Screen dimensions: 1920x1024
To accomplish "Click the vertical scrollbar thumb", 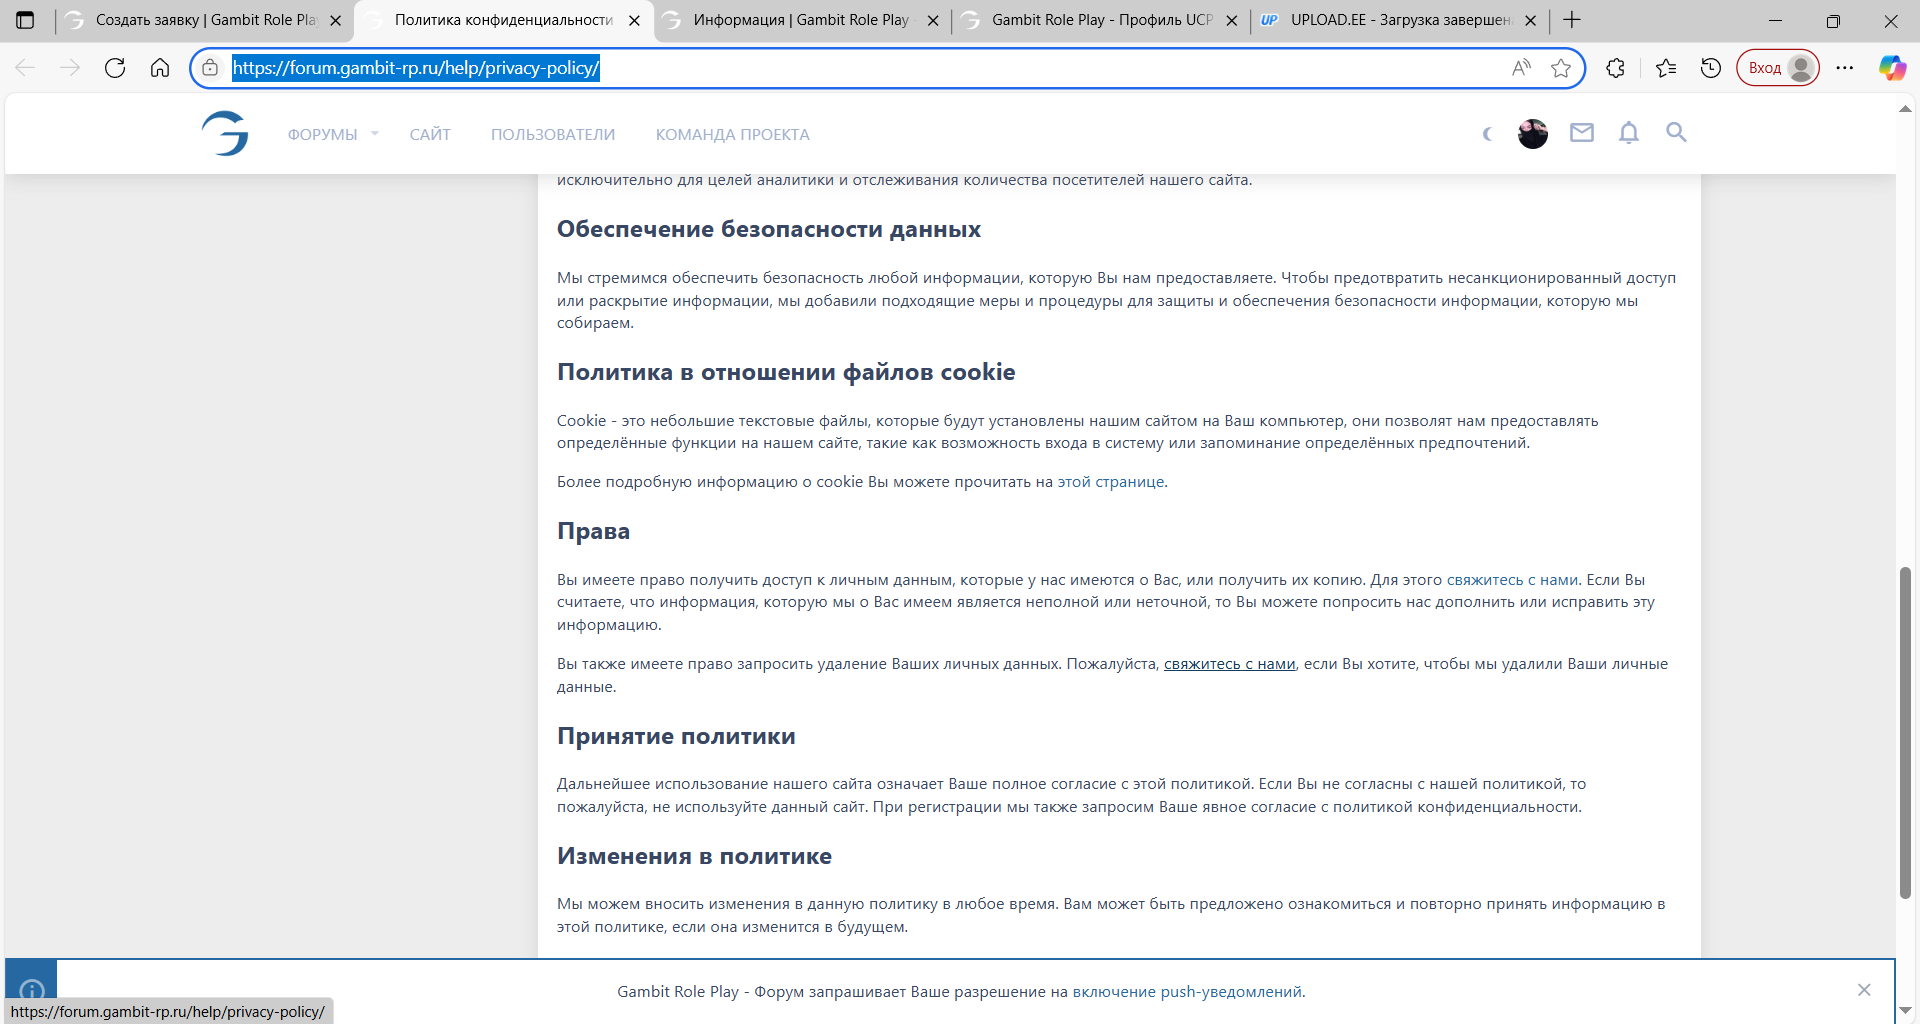I will click(x=1906, y=732).
